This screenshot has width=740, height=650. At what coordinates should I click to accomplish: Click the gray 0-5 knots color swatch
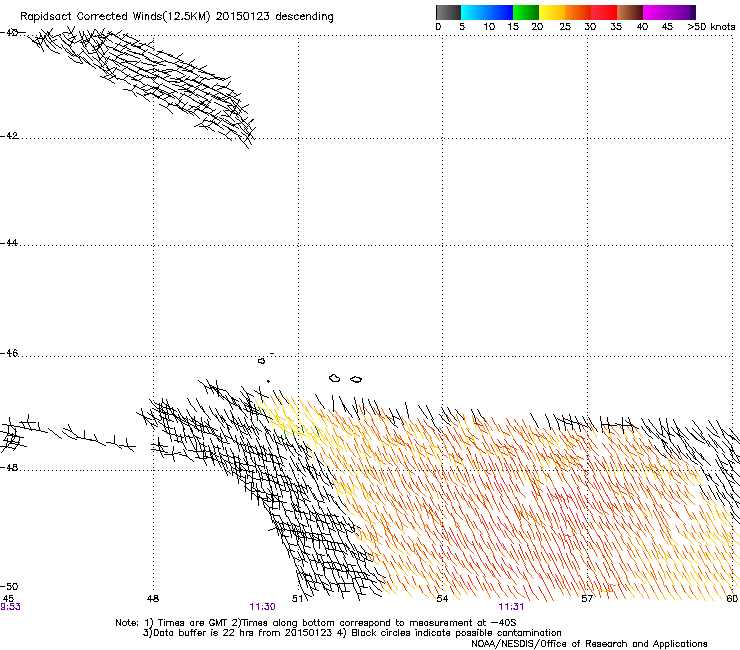point(448,12)
